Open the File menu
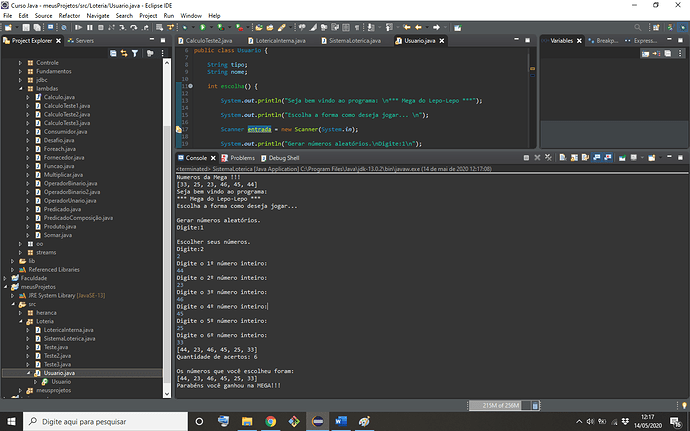This screenshot has height=431, width=690. [x=7, y=15]
